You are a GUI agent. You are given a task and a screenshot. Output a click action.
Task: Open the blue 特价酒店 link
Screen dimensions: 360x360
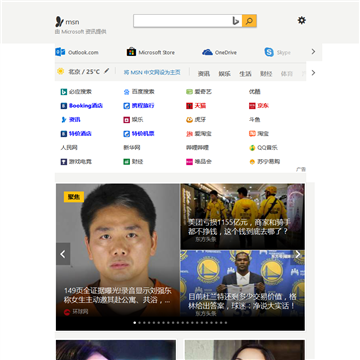[80, 134]
